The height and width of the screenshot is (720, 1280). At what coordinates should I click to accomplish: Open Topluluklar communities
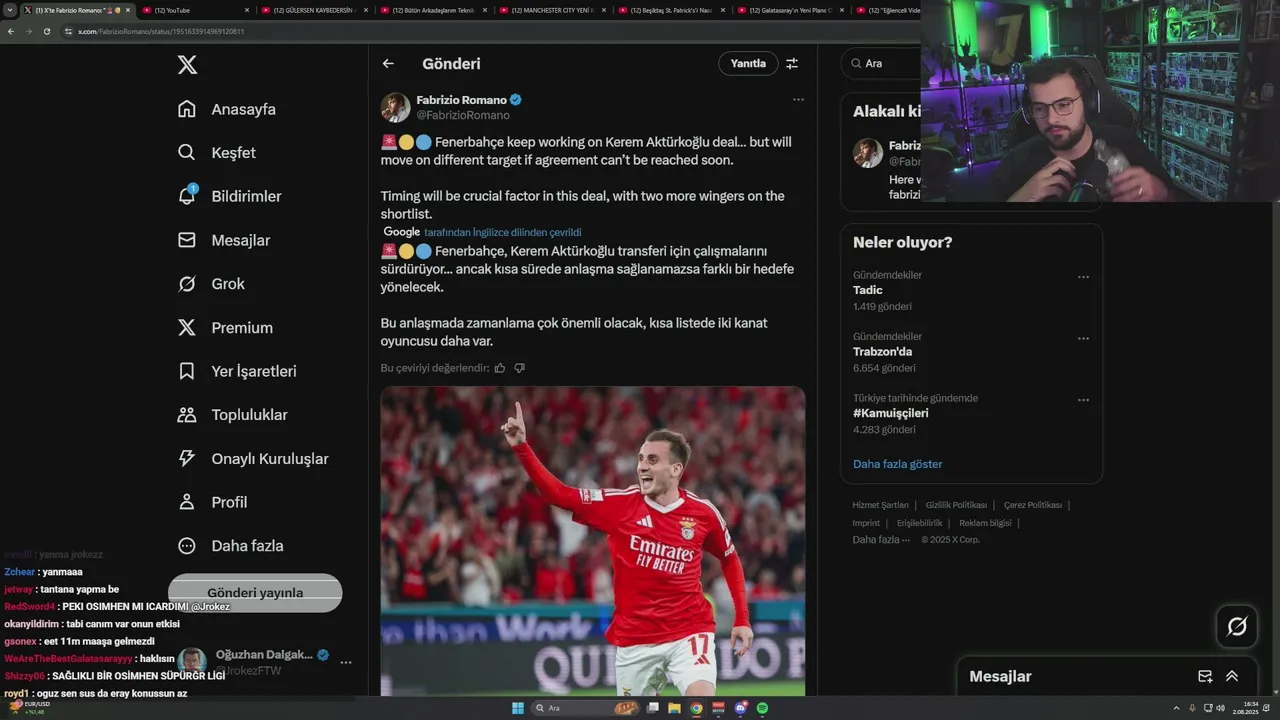(232, 415)
